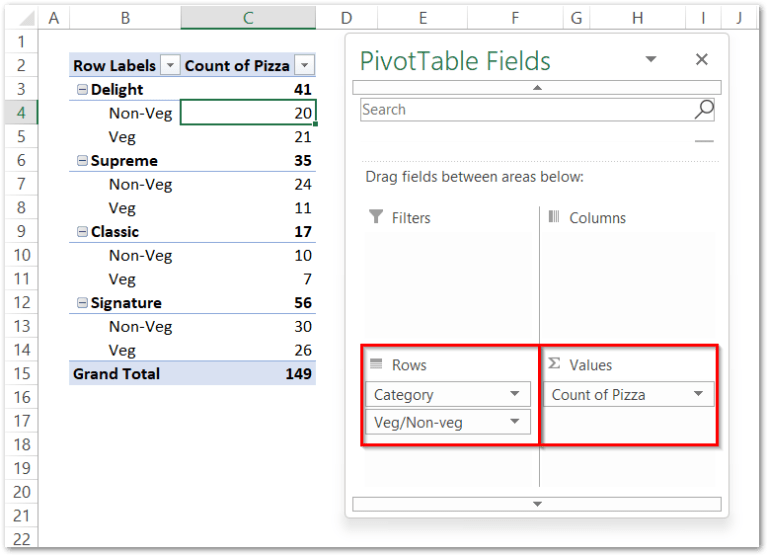768x556 pixels.
Task: Select column E header
Action: pyautogui.click(x=423, y=18)
